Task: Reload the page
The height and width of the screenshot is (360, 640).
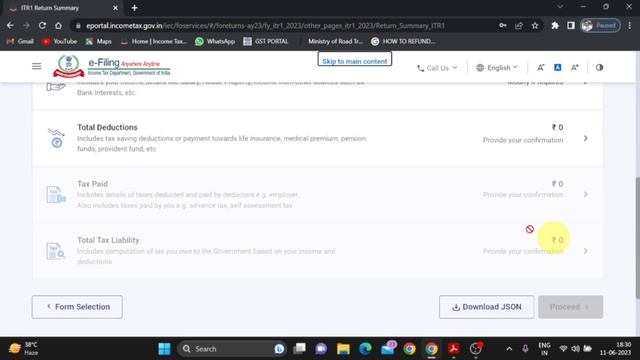Action: coord(42,25)
